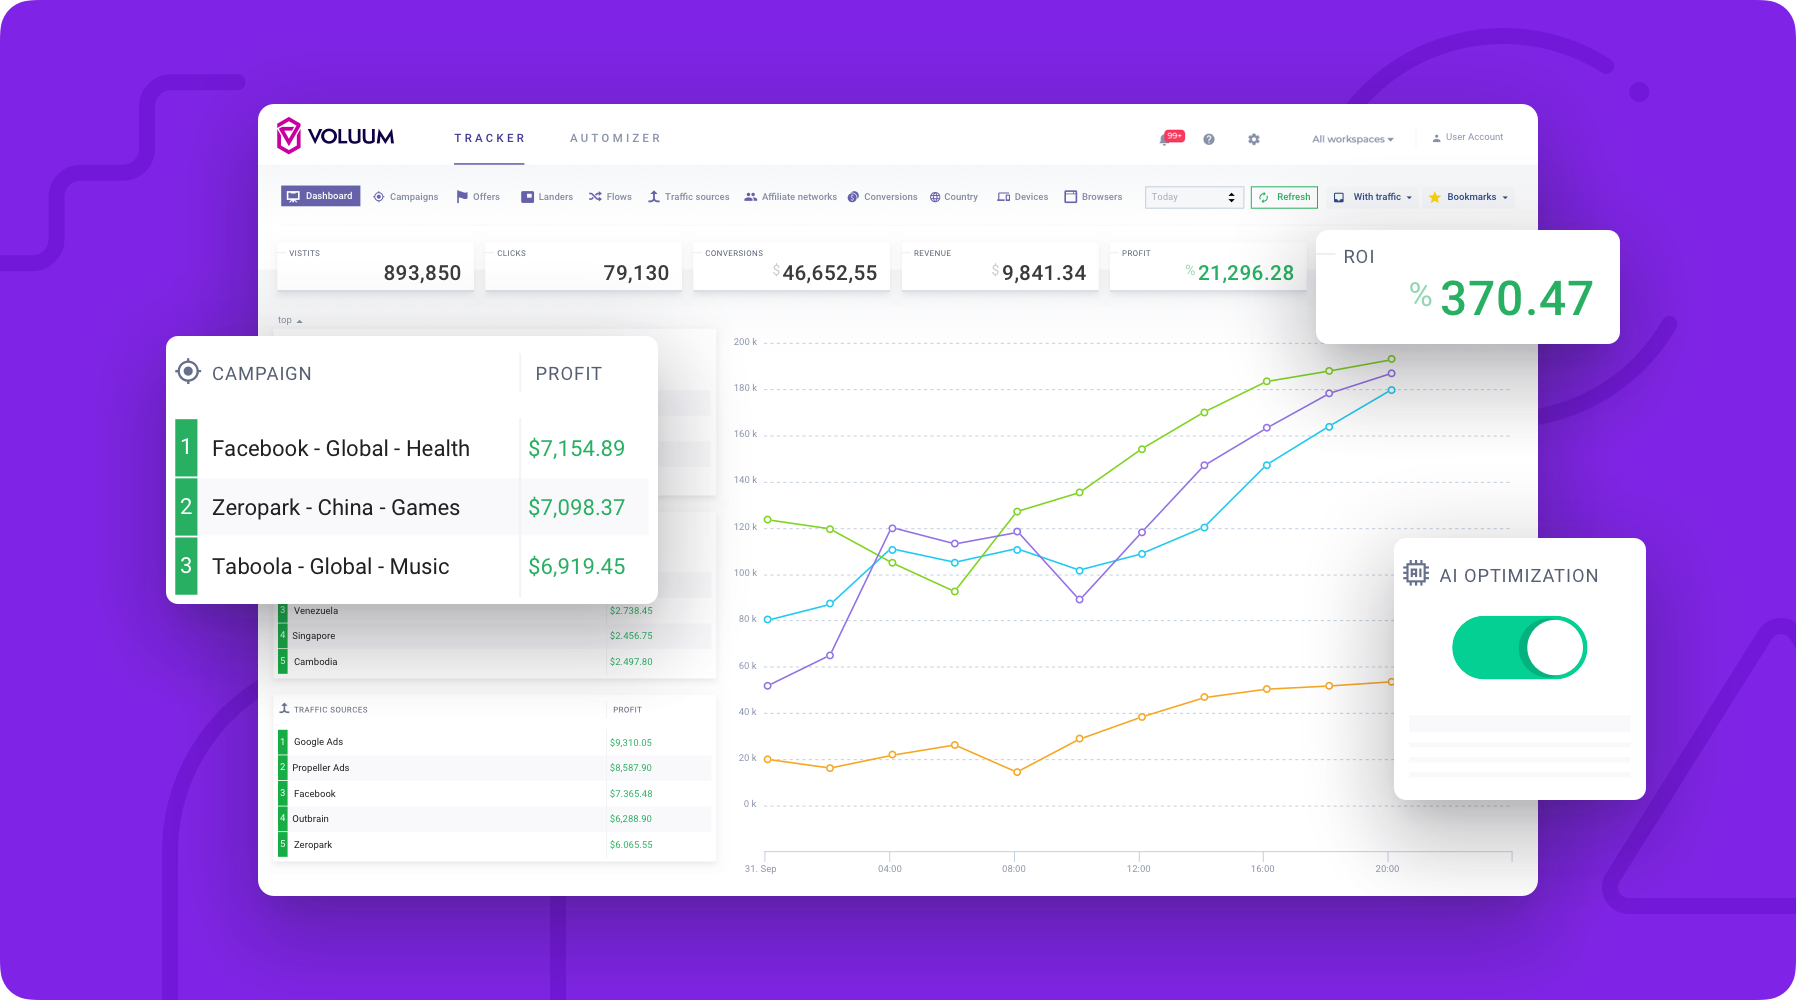This screenshot has width=1796, height=1000.
Task: Expand the All workspaces dropdown
Action: [x=1353, y=139]
